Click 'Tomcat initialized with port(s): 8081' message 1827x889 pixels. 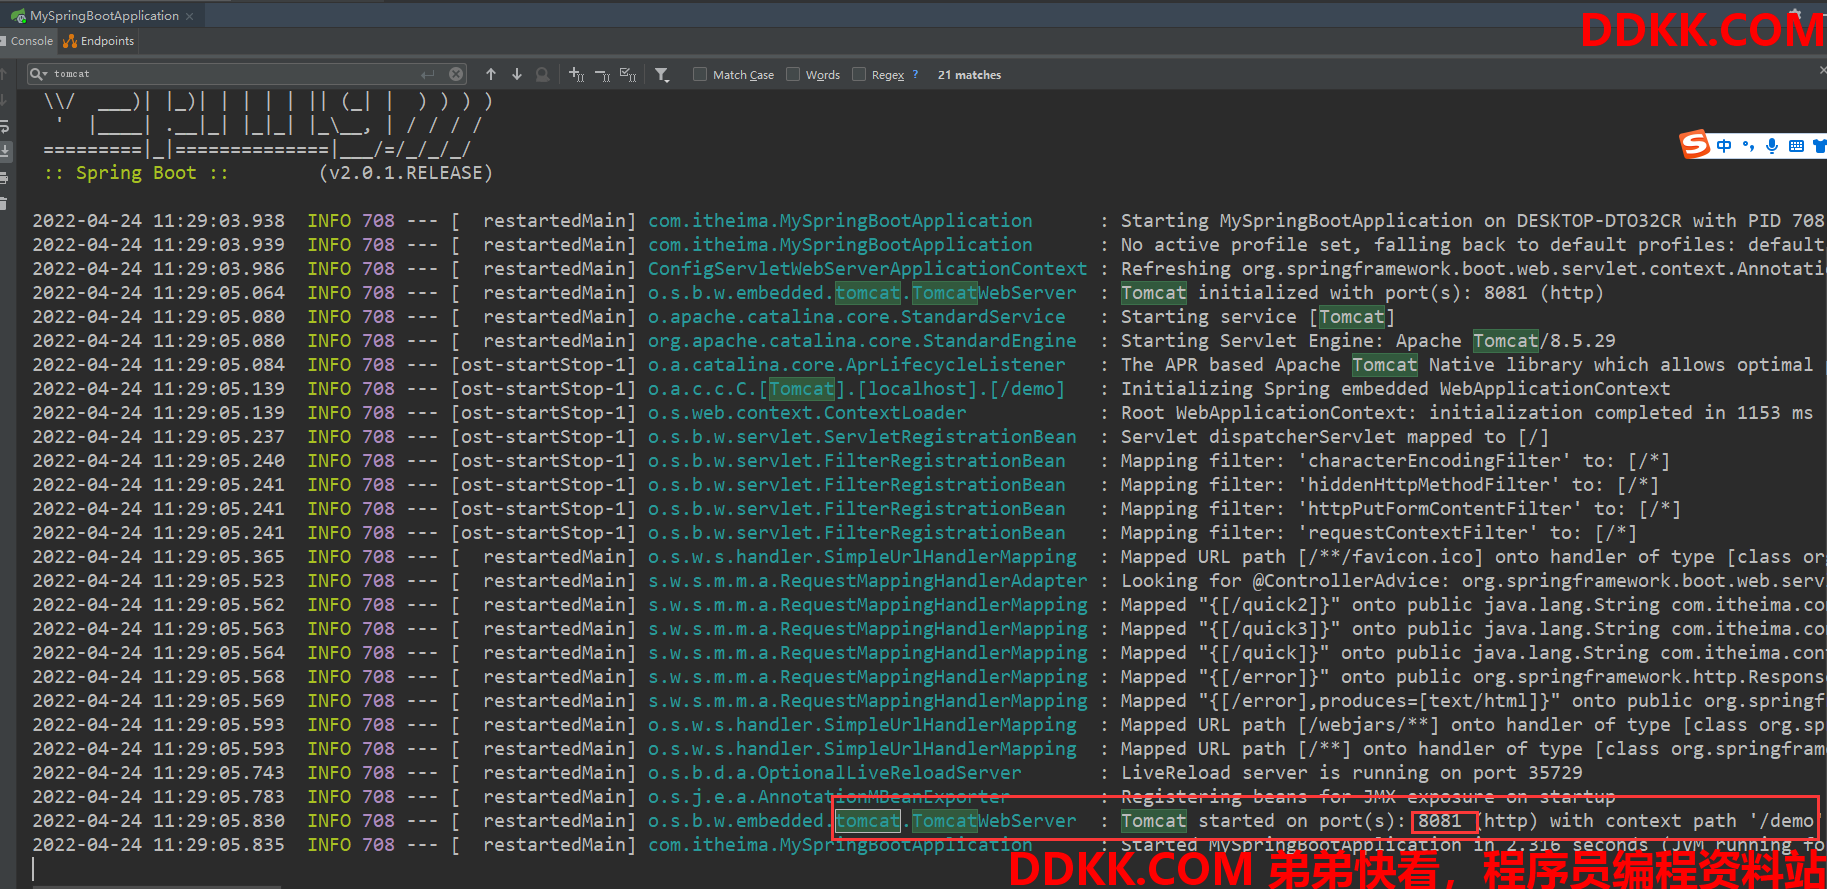coord(1362,293)
